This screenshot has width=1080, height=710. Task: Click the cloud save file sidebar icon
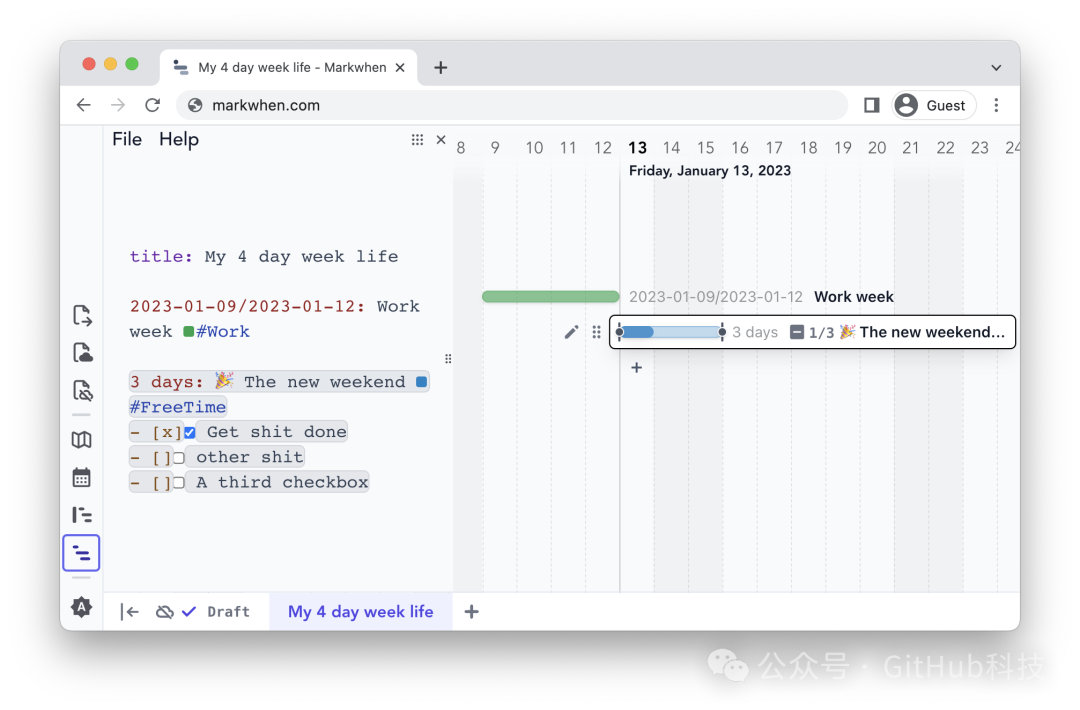(82, 353)
